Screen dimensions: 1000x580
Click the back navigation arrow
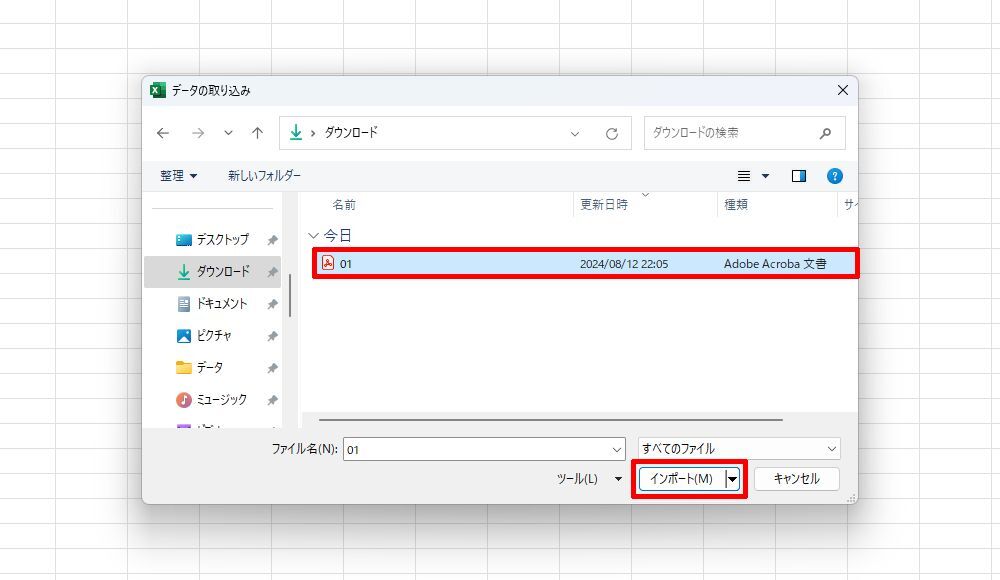point(163,133)
